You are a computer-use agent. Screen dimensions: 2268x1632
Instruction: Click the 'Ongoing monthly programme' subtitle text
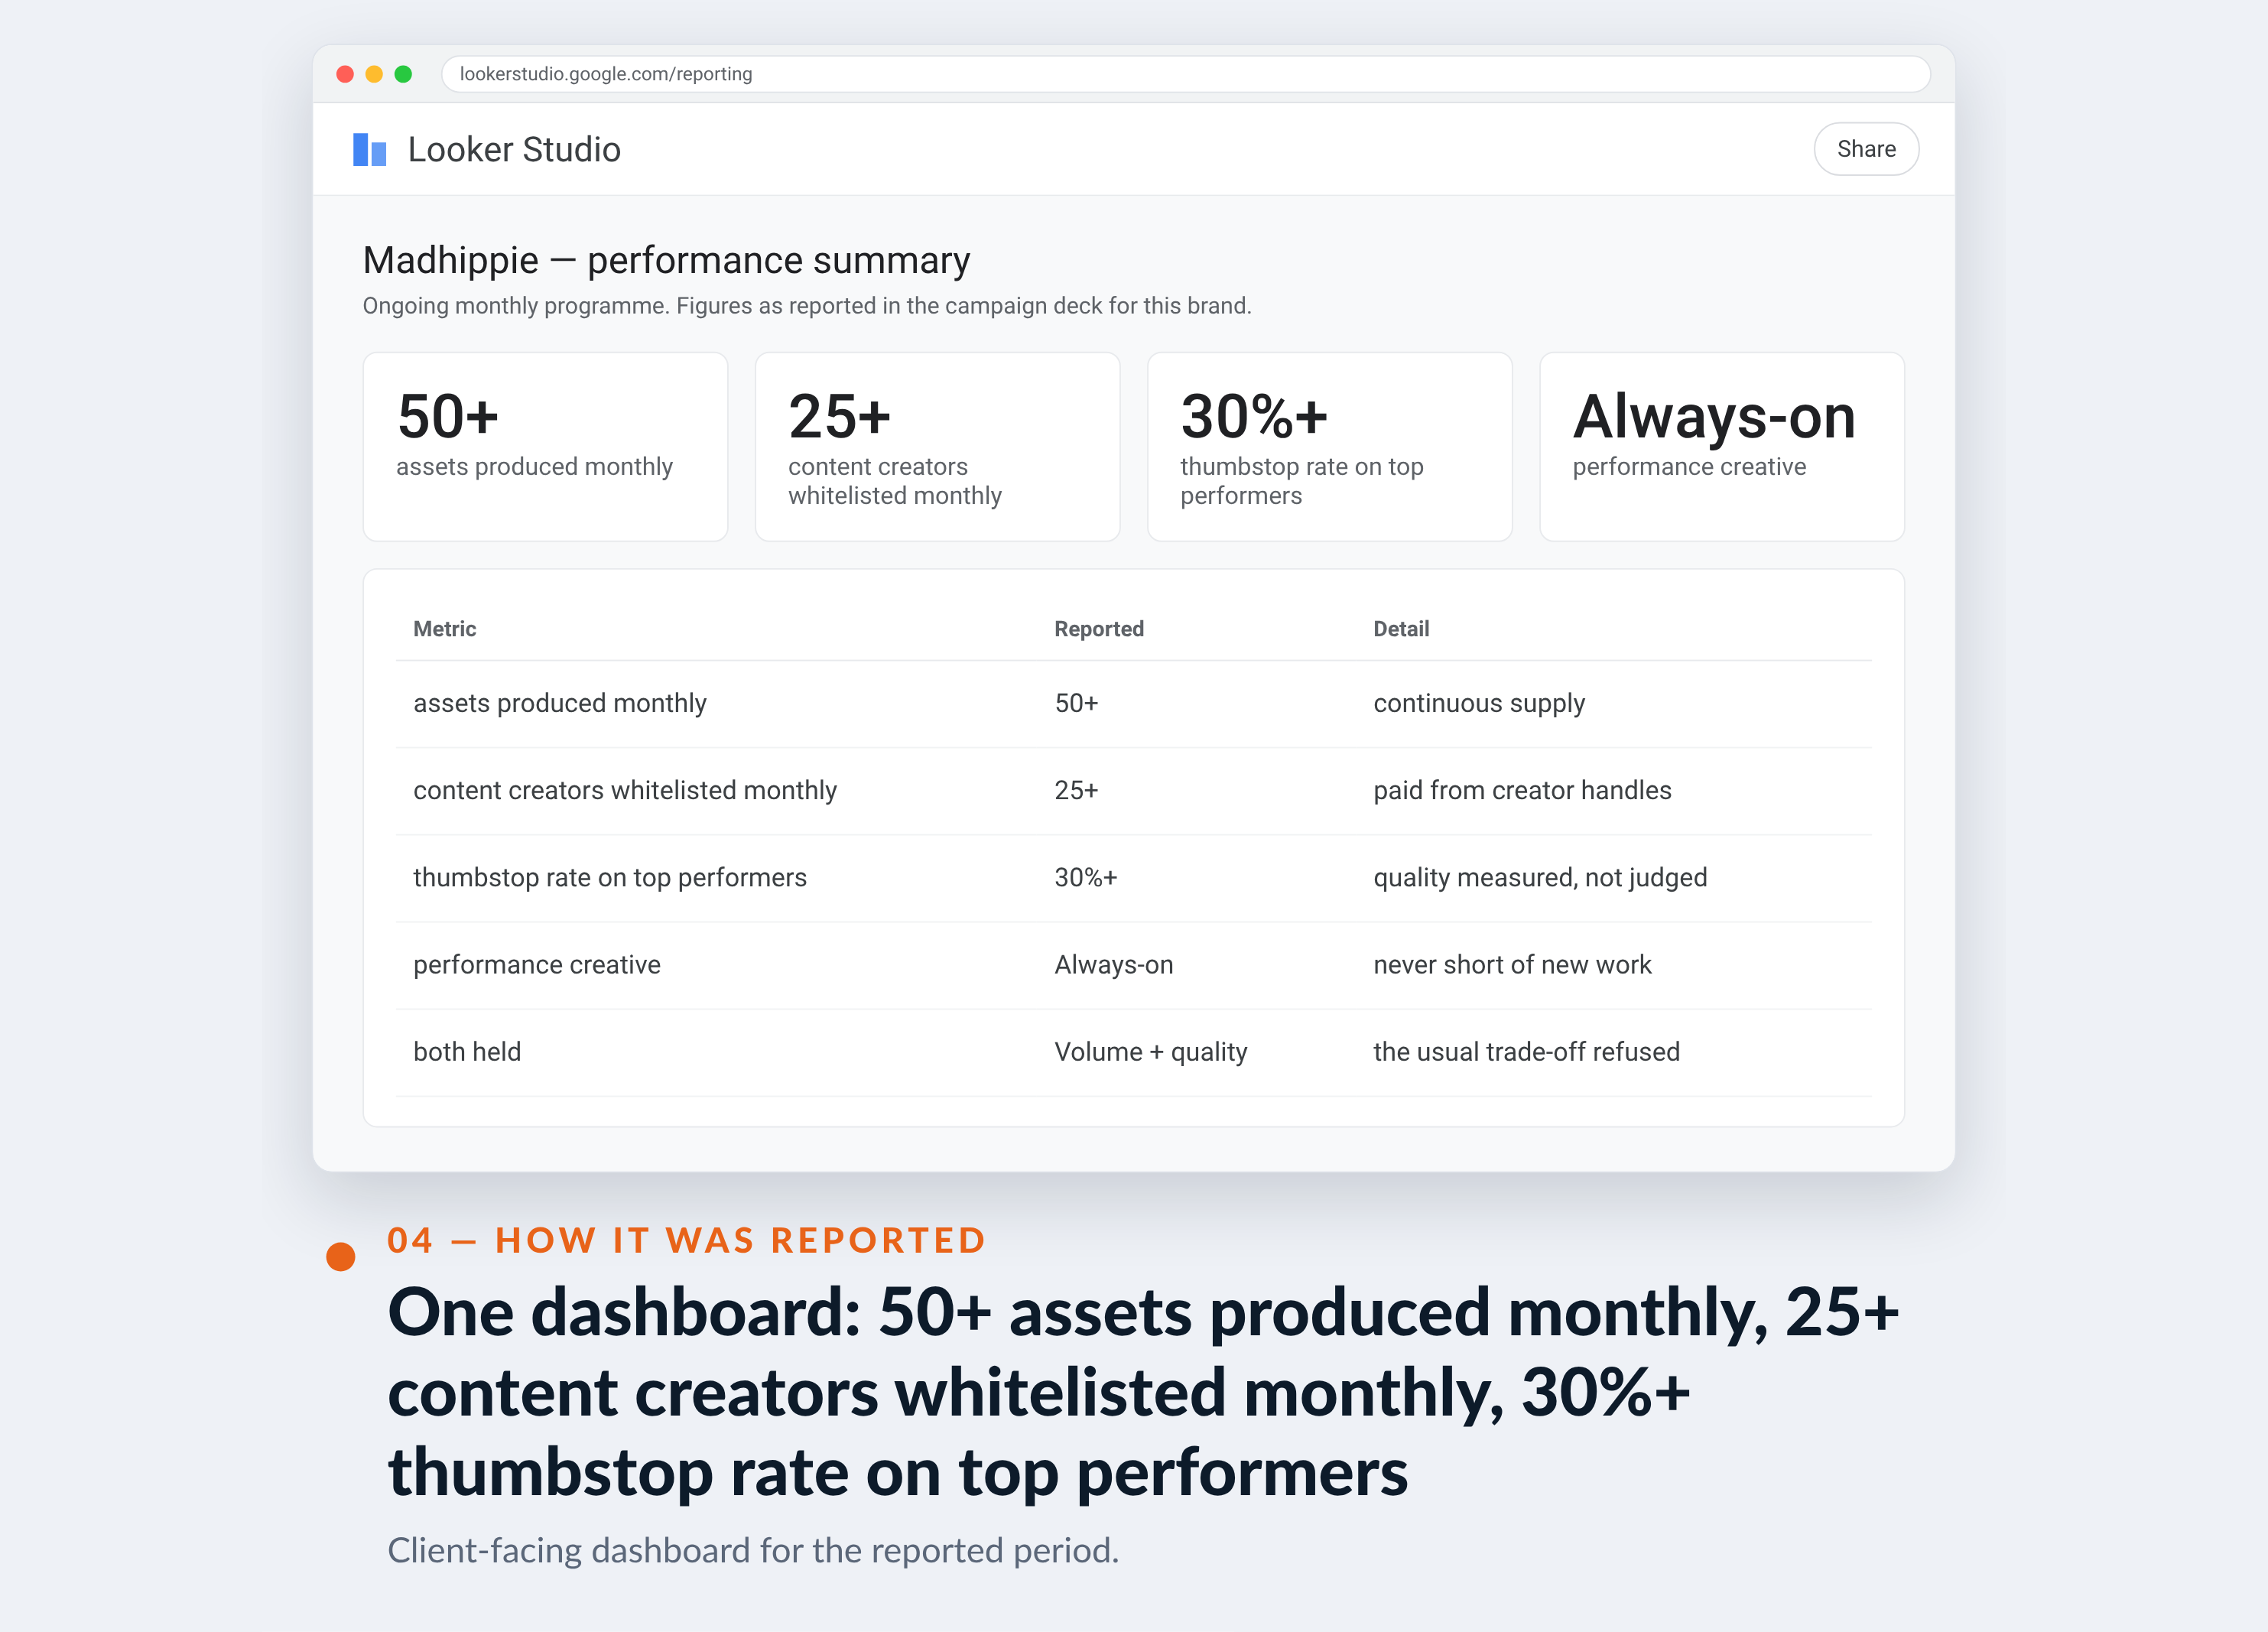pos(806,306)
